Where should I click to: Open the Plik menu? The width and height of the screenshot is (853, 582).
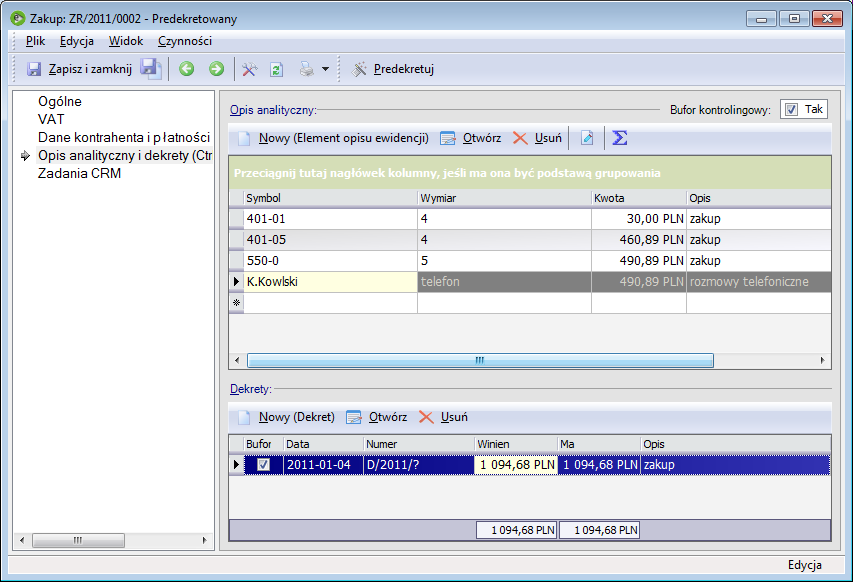35,41
